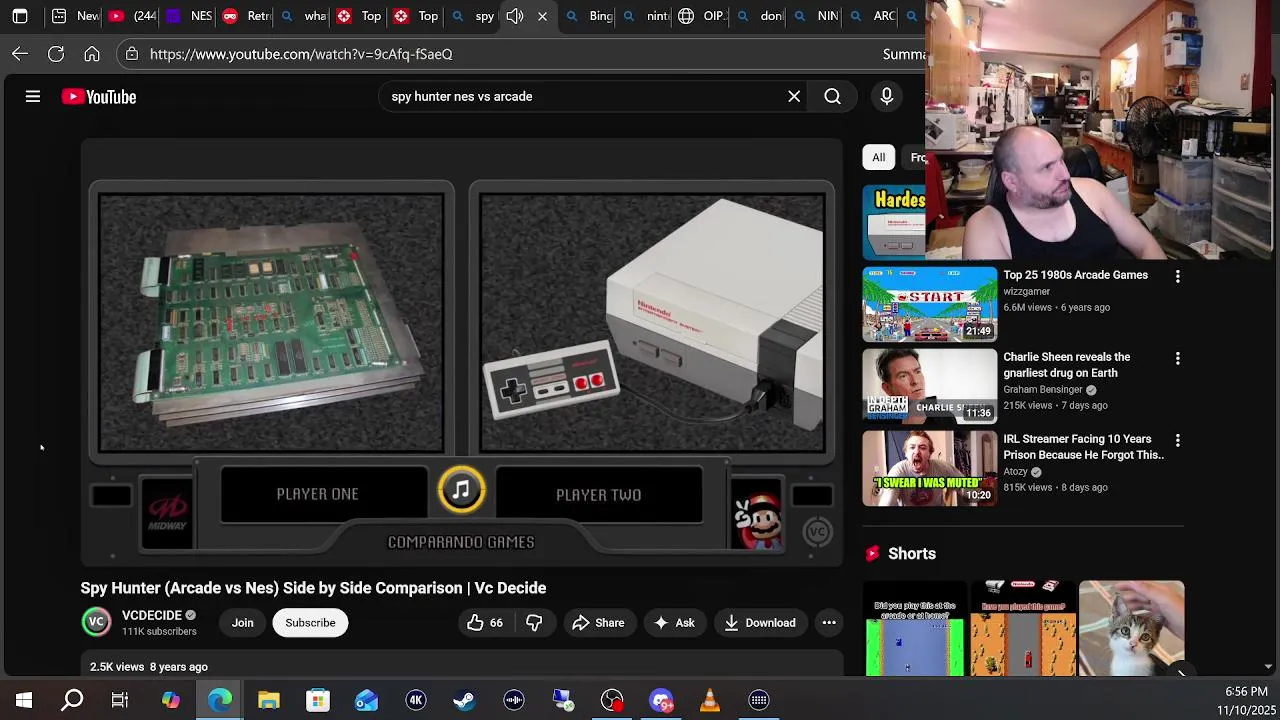Open Windows Search from taskbar
This screenshot has width=1280, height=720.
[72, 700]
